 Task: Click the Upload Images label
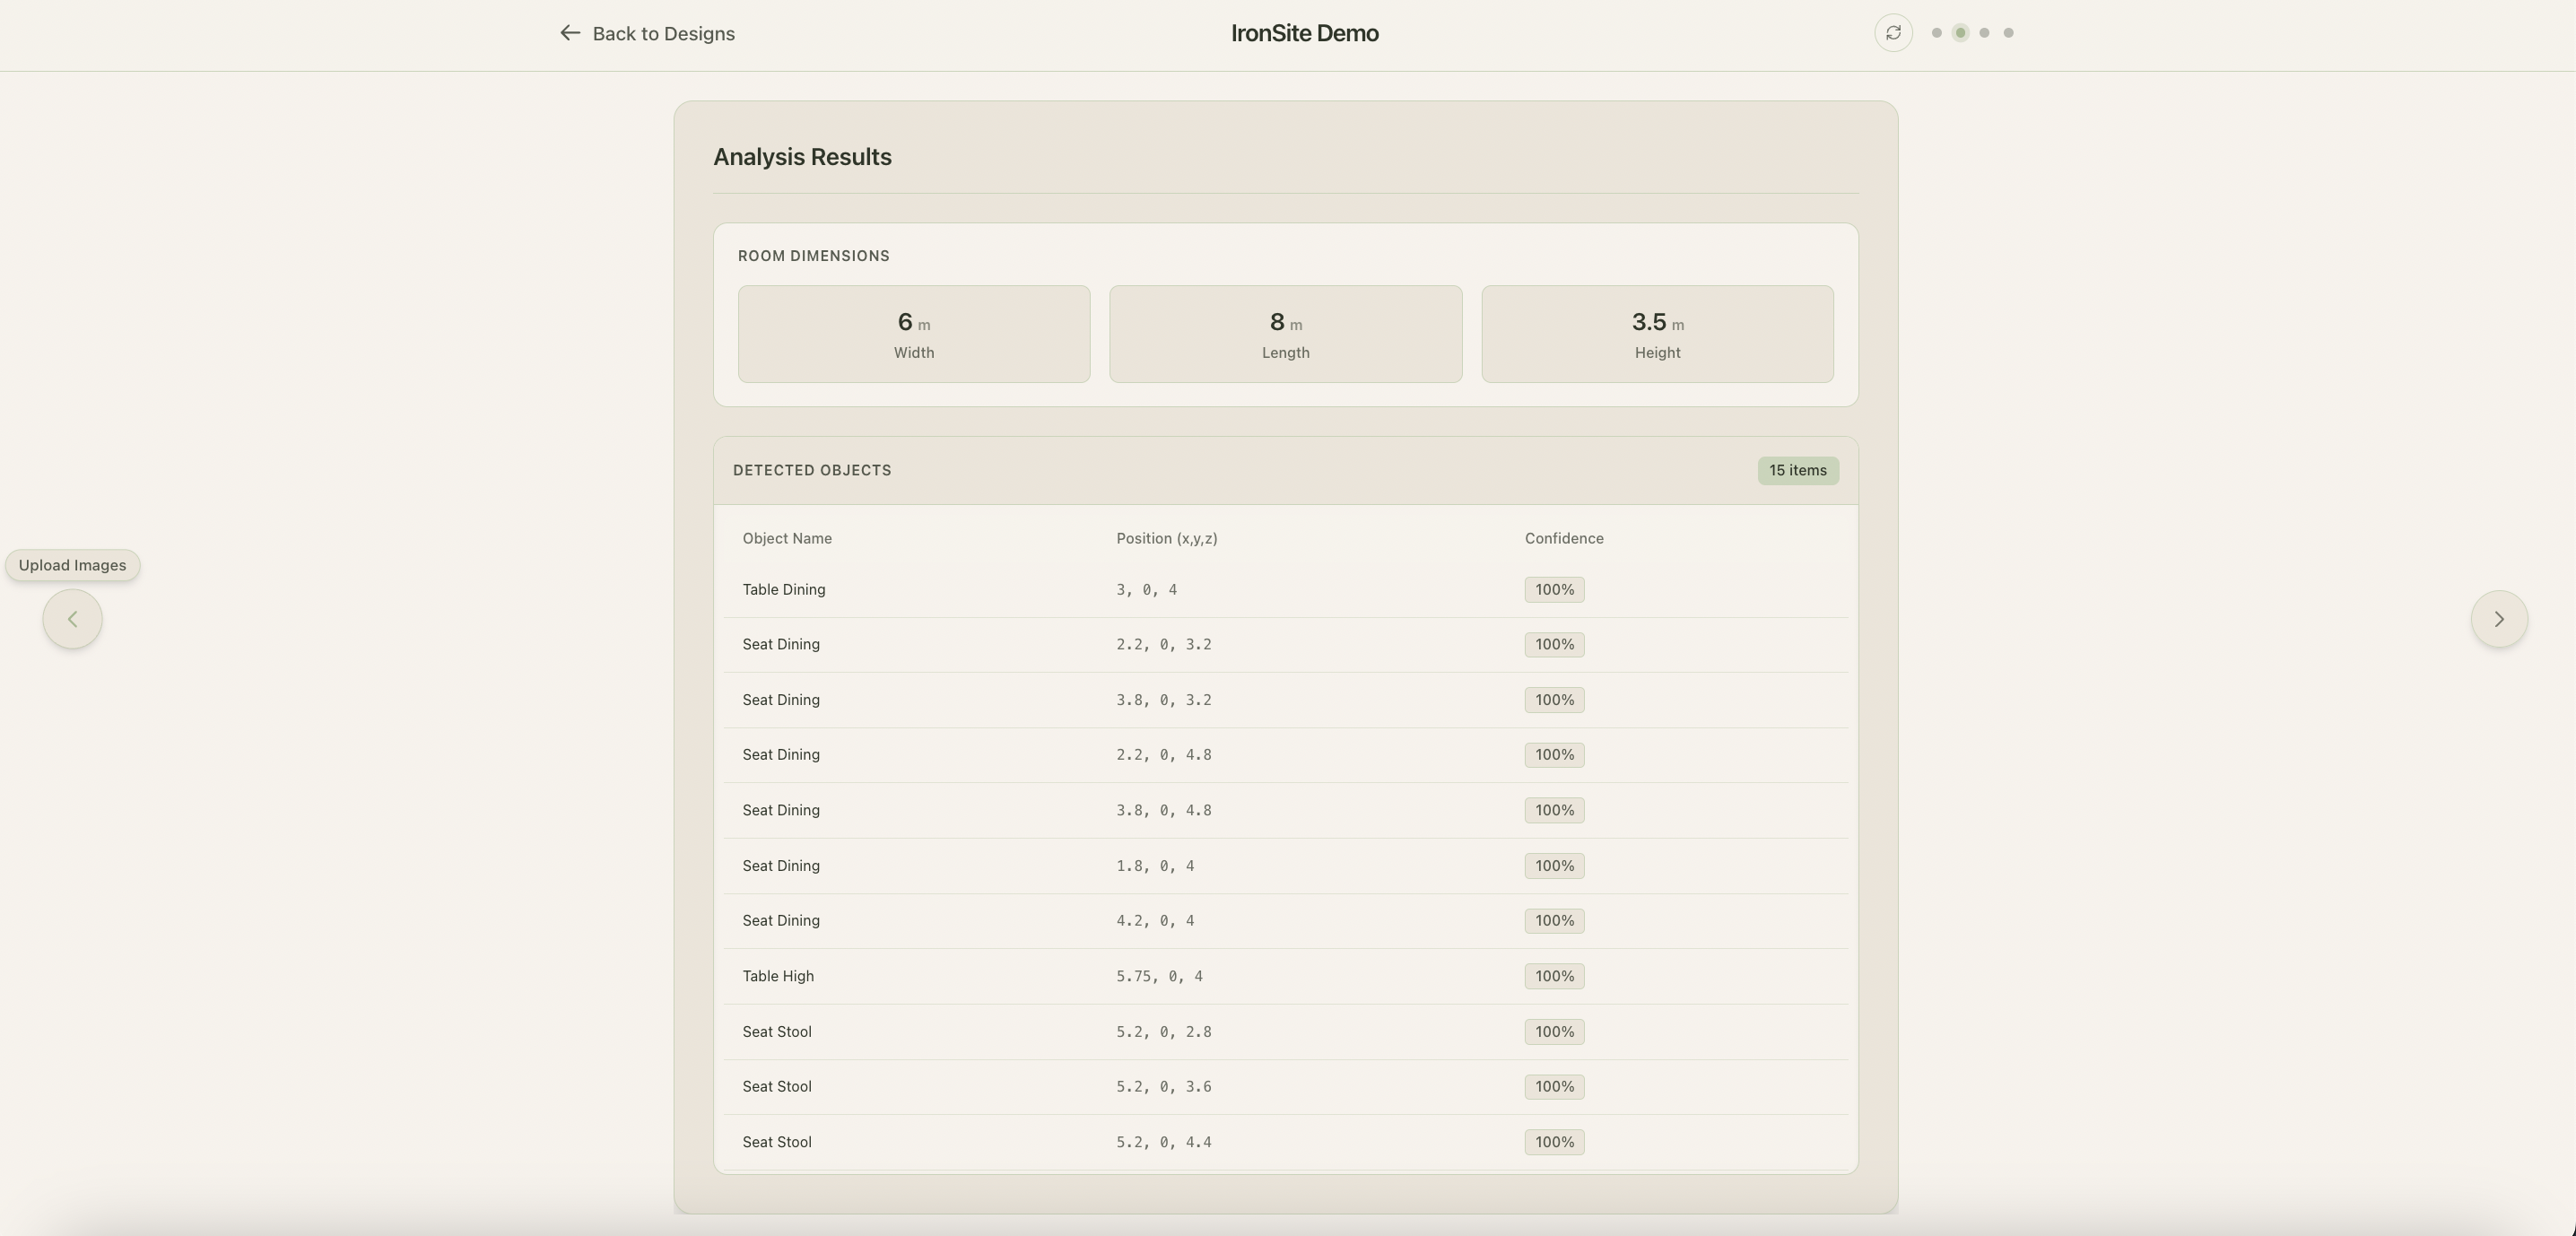(72, 565)
